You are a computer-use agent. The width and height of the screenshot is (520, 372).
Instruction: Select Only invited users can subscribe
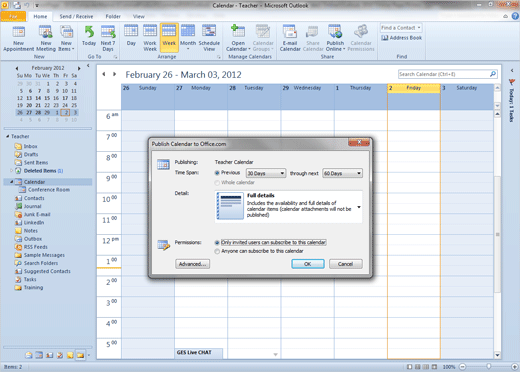point(217,242)
